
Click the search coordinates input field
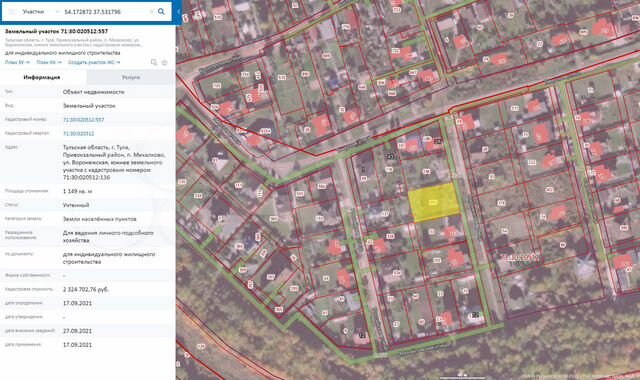(x=105, y=12)
